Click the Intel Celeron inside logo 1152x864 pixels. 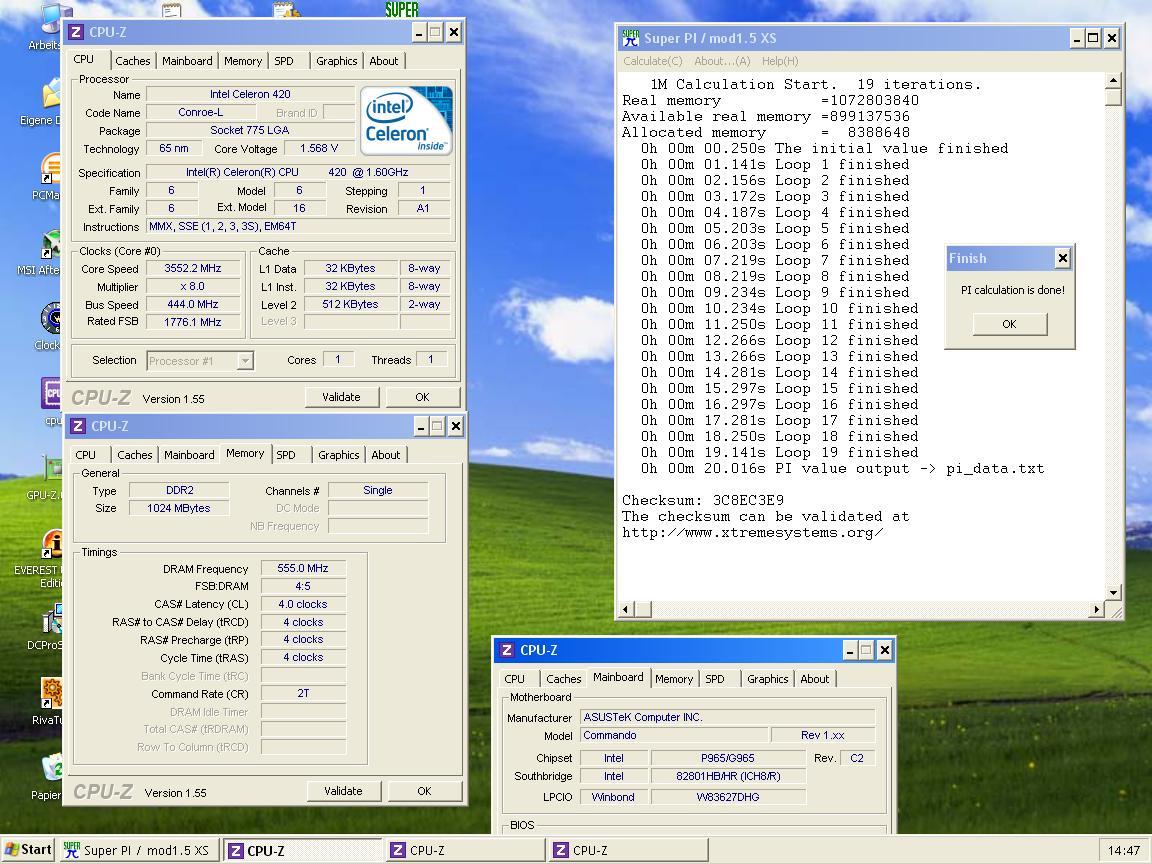(406, 120)
